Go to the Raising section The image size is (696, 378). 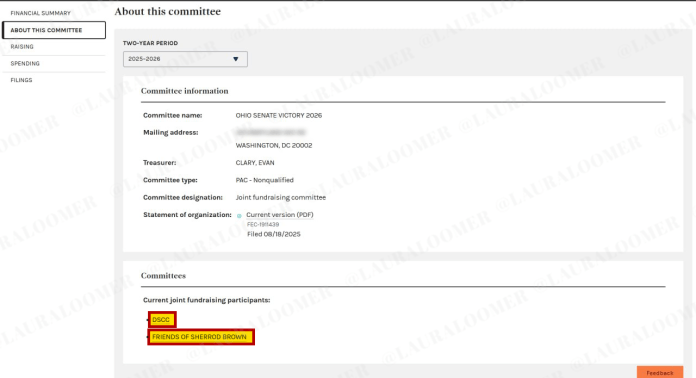[x=22, y=47]
